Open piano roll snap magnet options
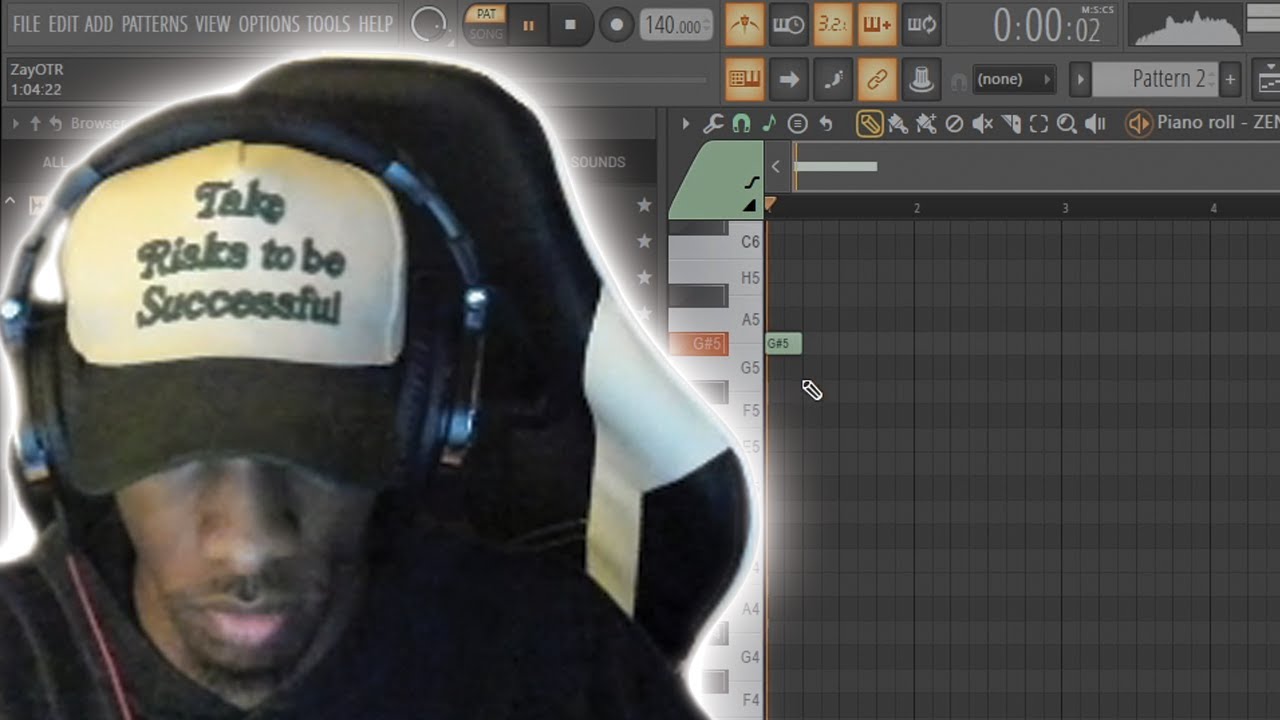This screenshot has width=1280, height=720. click(741, 124)
